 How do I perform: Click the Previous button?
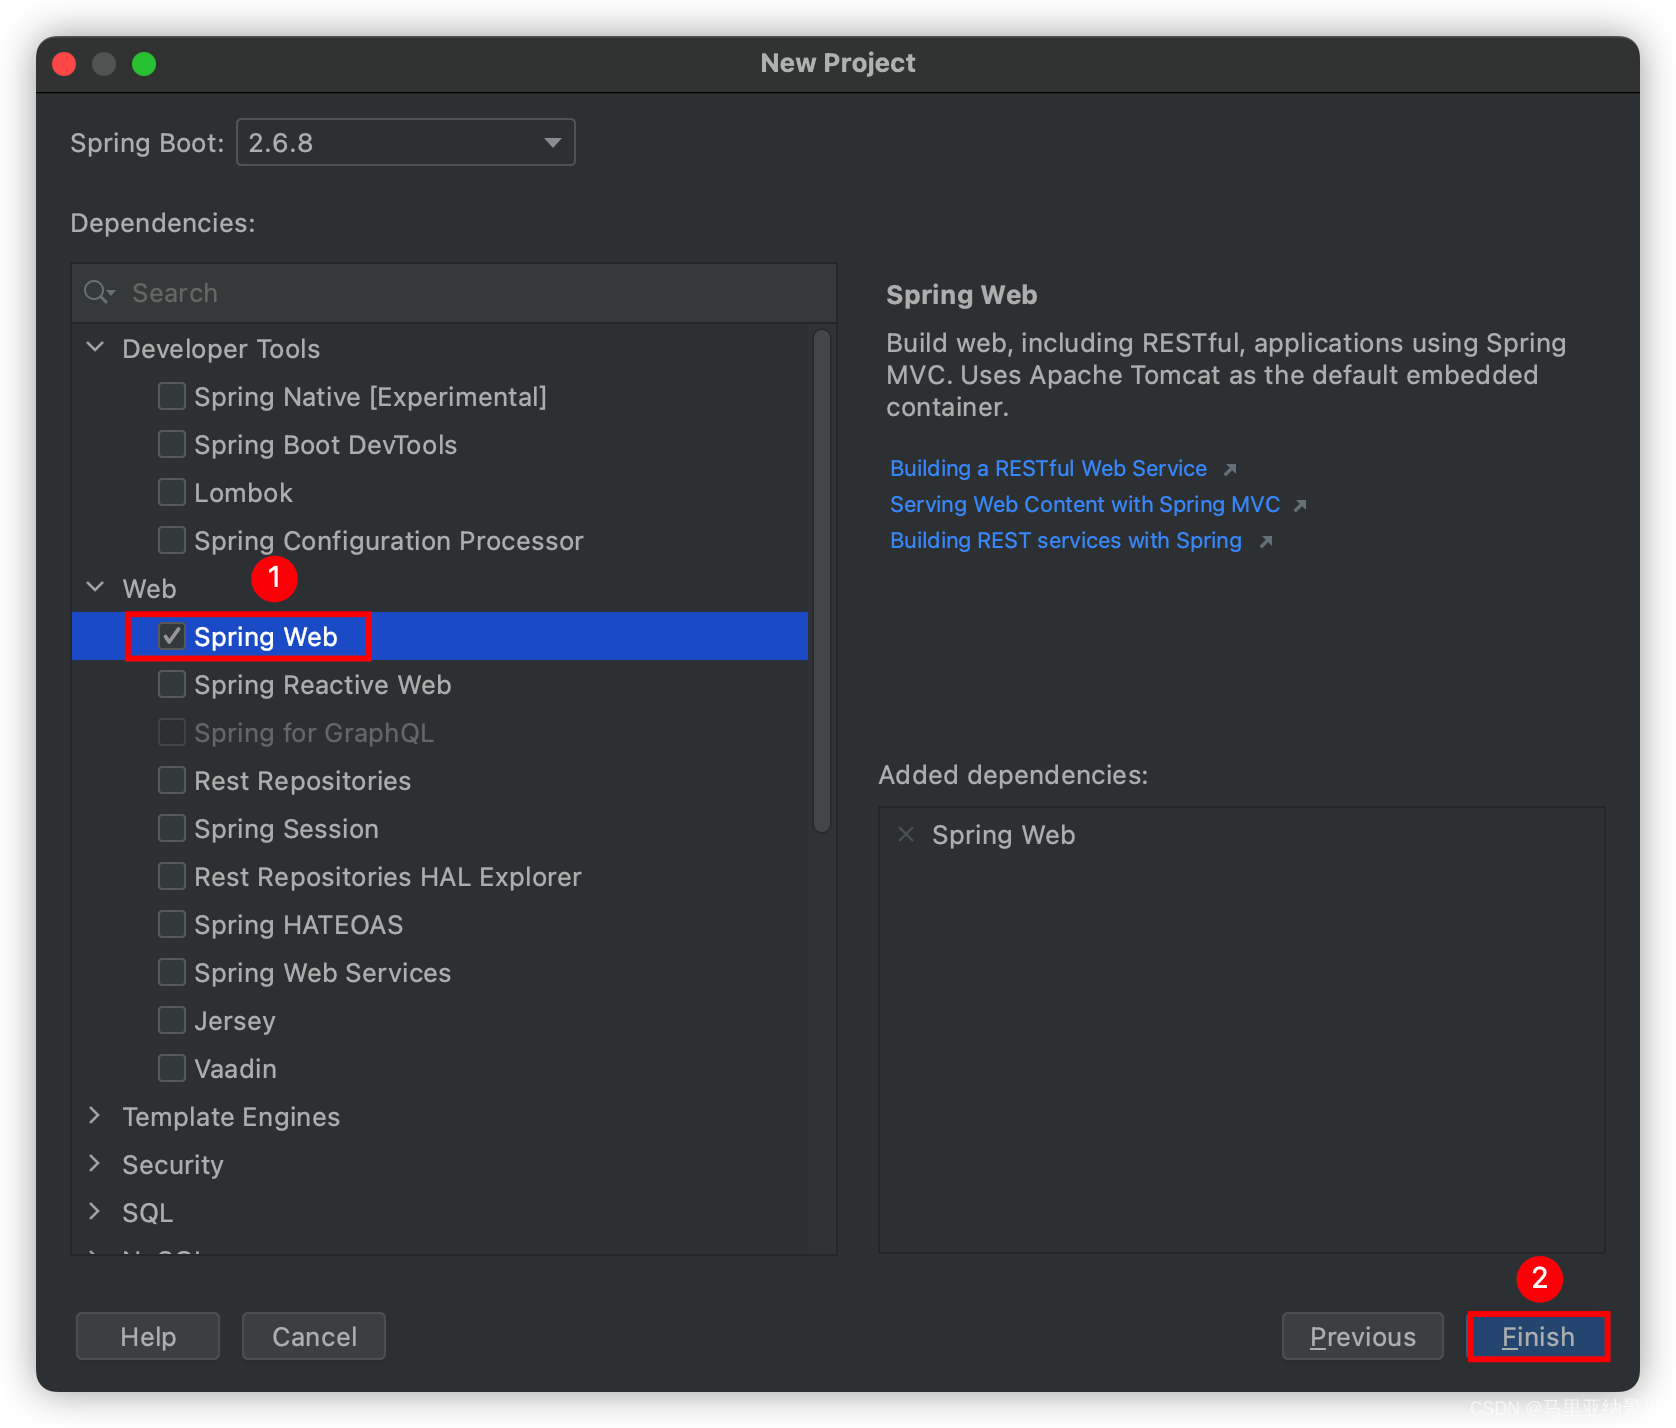pyautogui.click(x=1362, y=1336)
